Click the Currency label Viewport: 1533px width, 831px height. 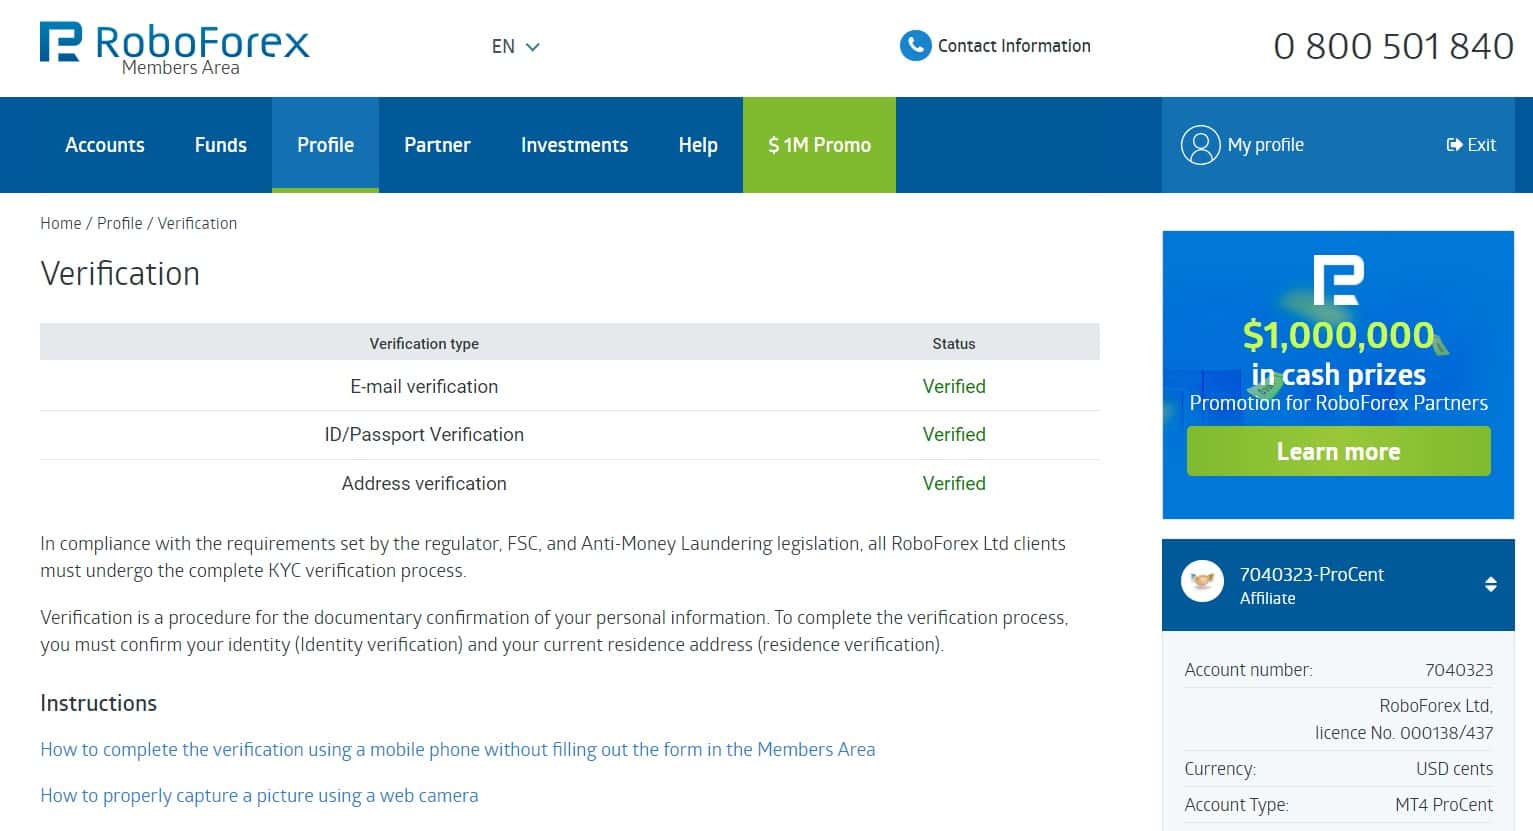1220,769
